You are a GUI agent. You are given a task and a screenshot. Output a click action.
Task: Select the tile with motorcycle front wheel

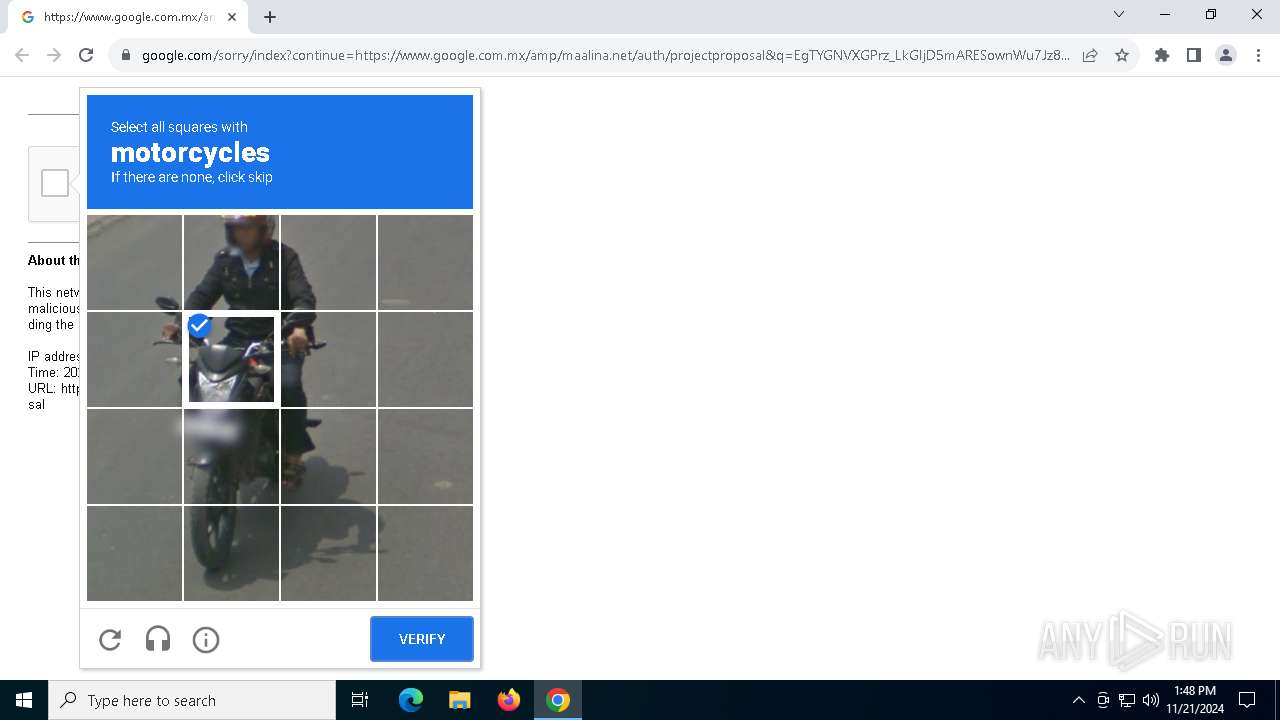231,553
